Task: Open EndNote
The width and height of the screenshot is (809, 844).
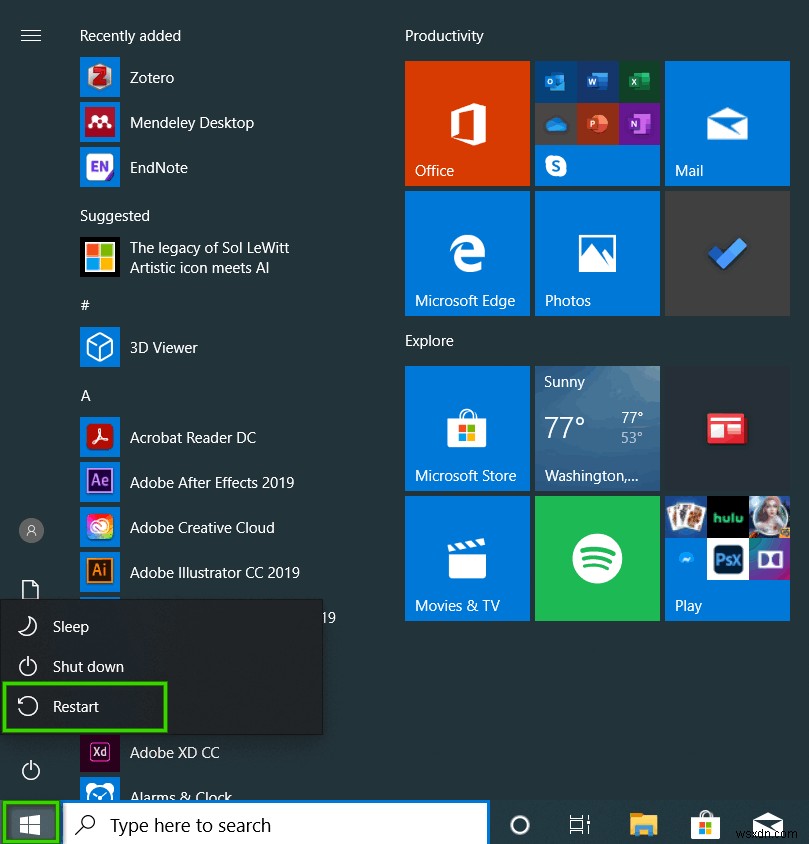Action: pos(158,167)
